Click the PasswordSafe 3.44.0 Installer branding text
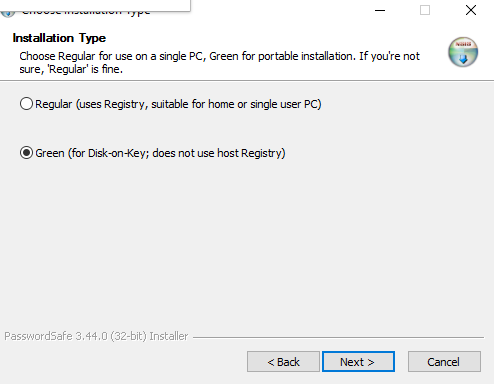This screenshot has height=384, width=496. [x=96, y=336]
